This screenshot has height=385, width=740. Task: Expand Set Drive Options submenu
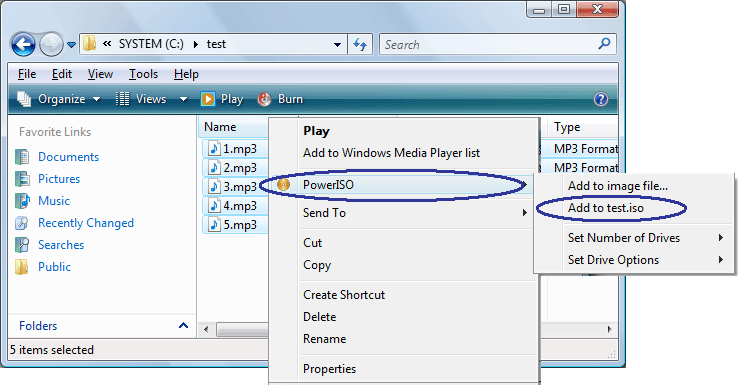[634, 260]
